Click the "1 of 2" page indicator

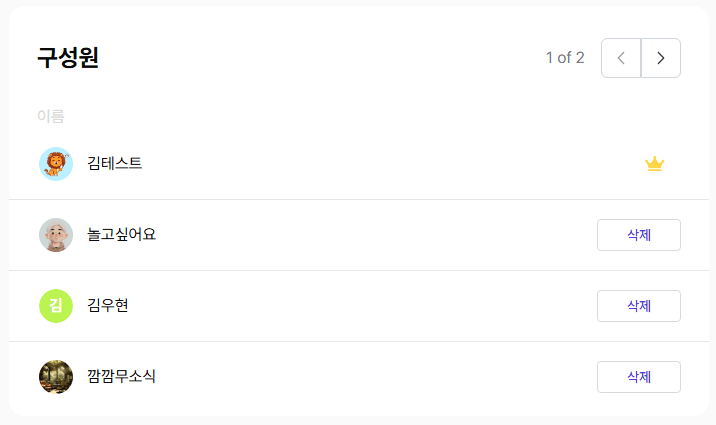(x=565, y=58)
